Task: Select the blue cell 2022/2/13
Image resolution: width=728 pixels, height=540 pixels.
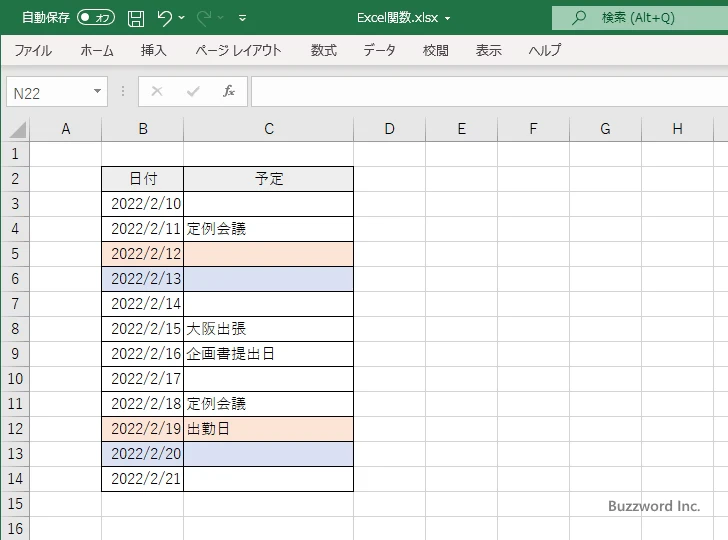Action: (x=143, y=279)
